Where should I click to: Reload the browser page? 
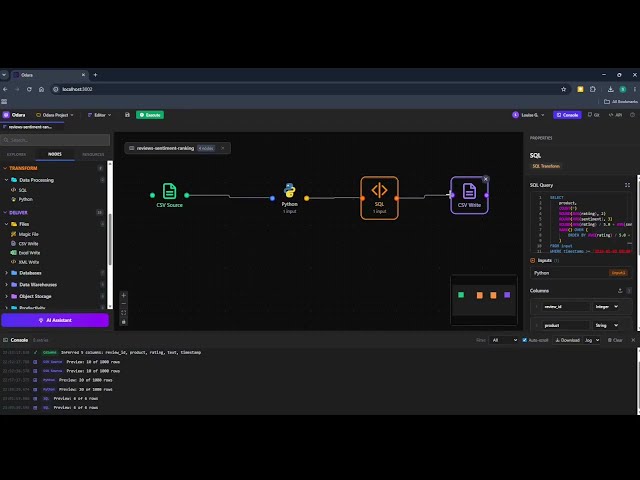29,89
